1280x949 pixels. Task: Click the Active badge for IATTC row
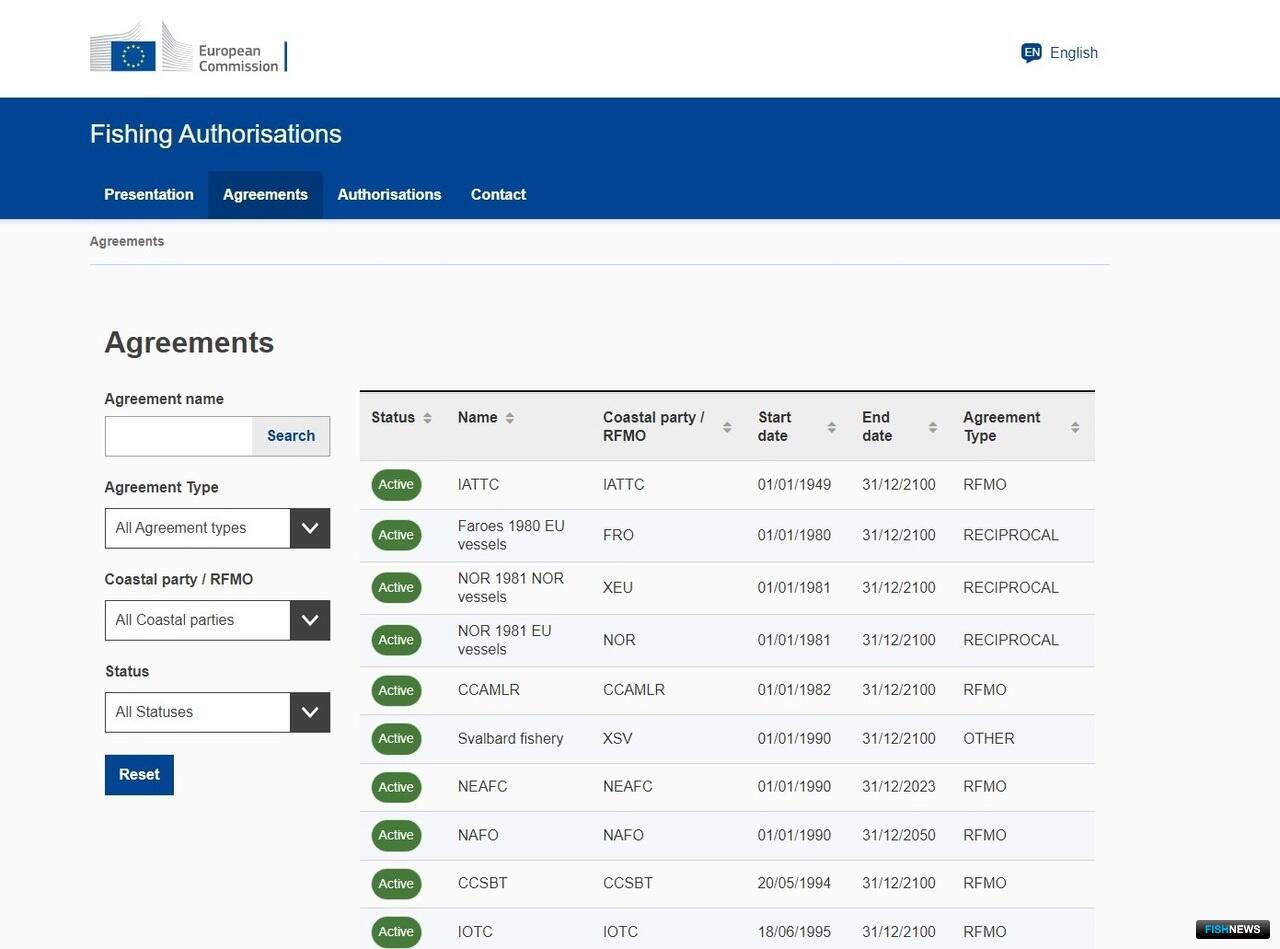(x=396, y=485)
